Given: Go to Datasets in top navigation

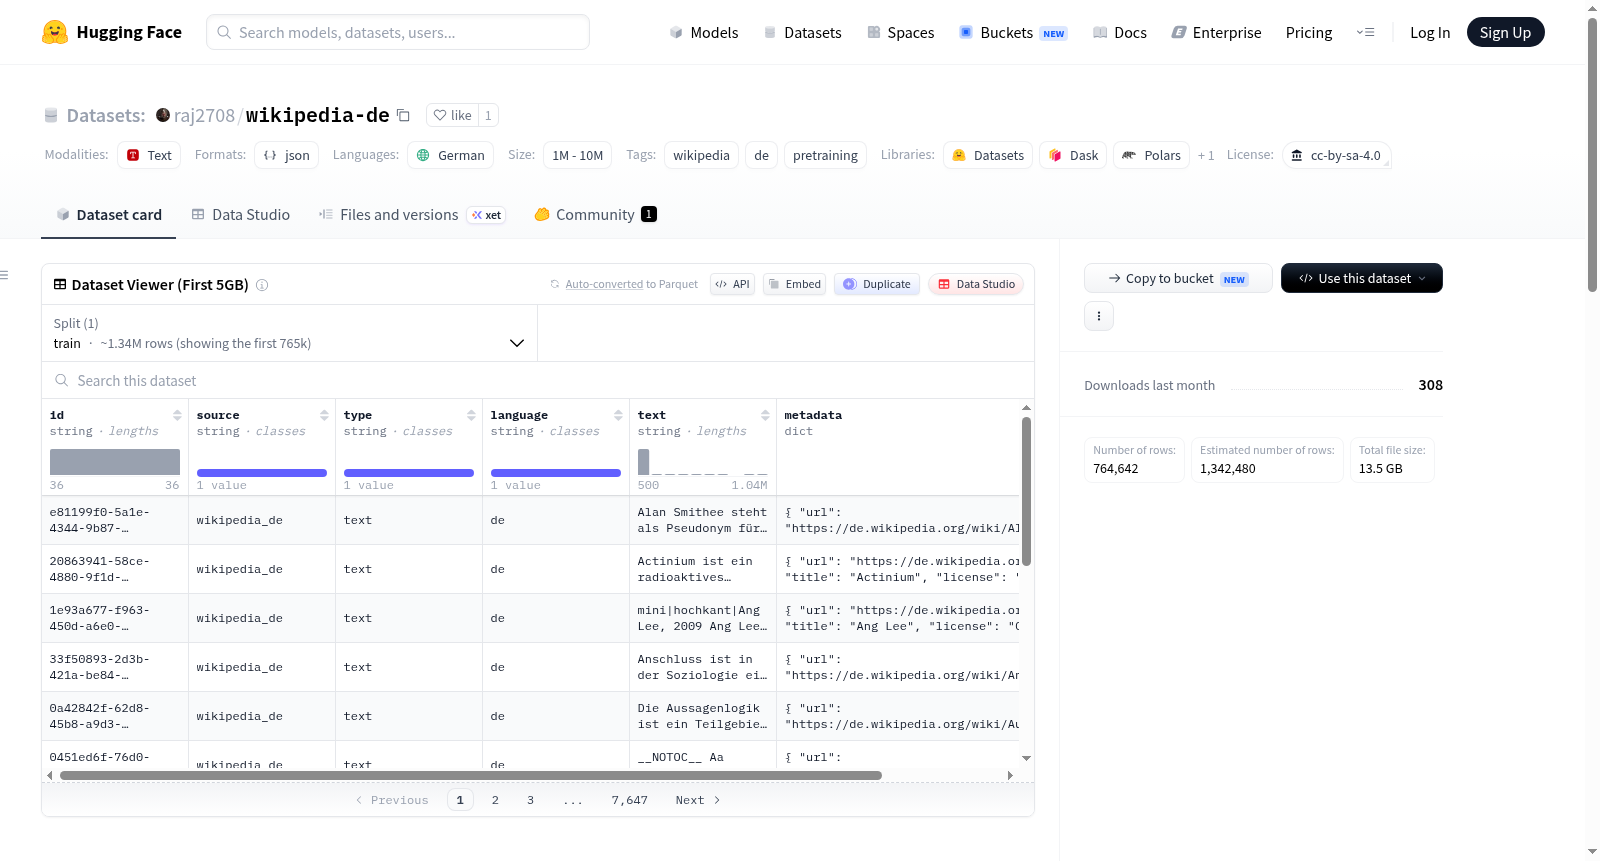Looking at the screenshot, I should pyautogui.click(x=803, y=32).
